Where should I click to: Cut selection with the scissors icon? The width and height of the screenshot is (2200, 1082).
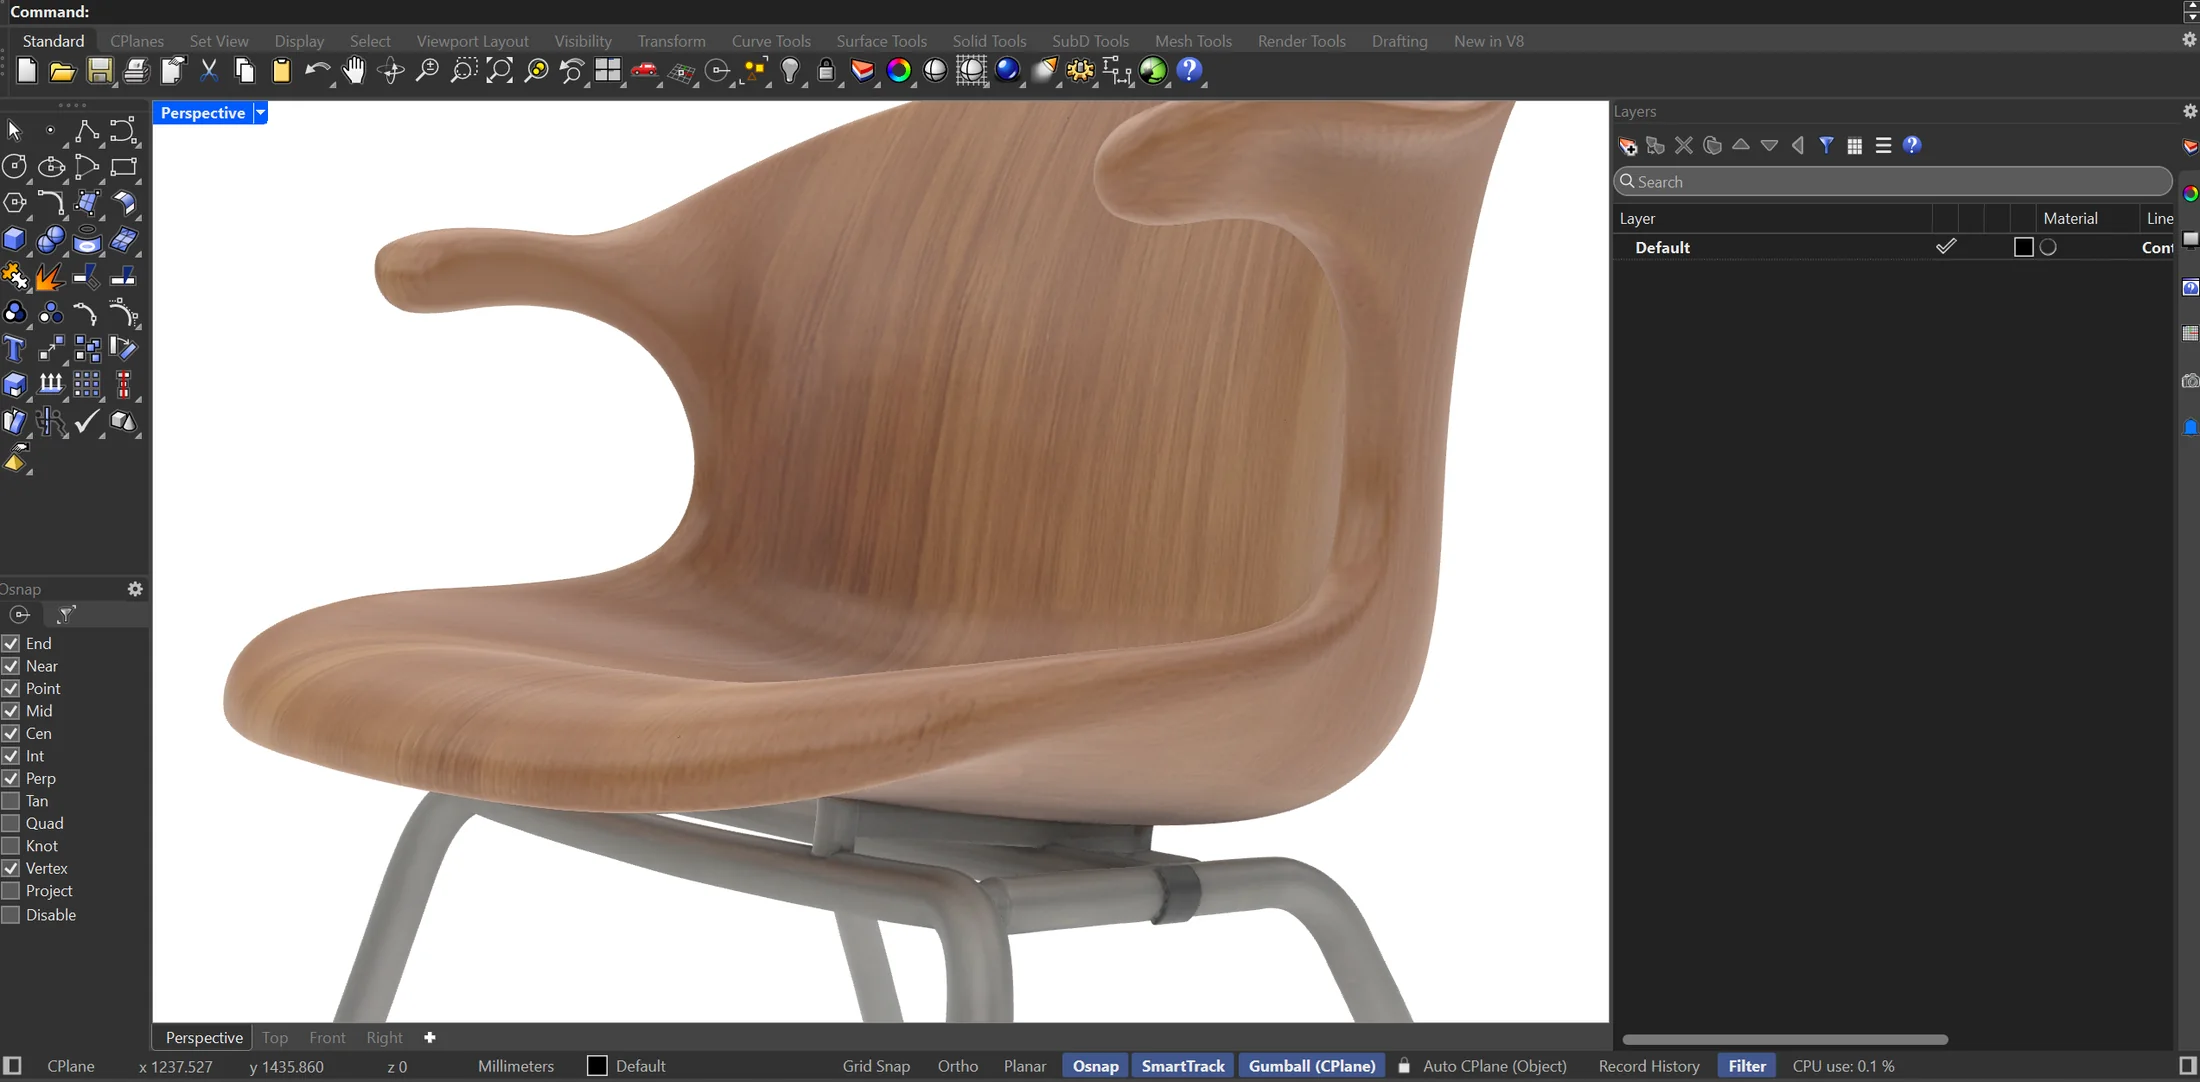(x=209, y=71)
